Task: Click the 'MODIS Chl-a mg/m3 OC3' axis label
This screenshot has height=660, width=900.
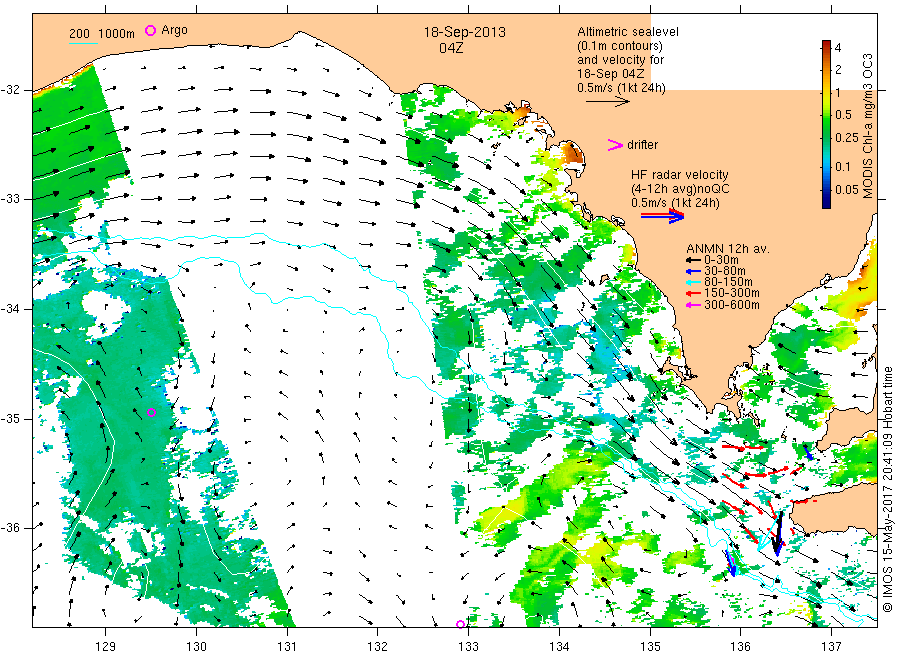Action: click(867, 126)
